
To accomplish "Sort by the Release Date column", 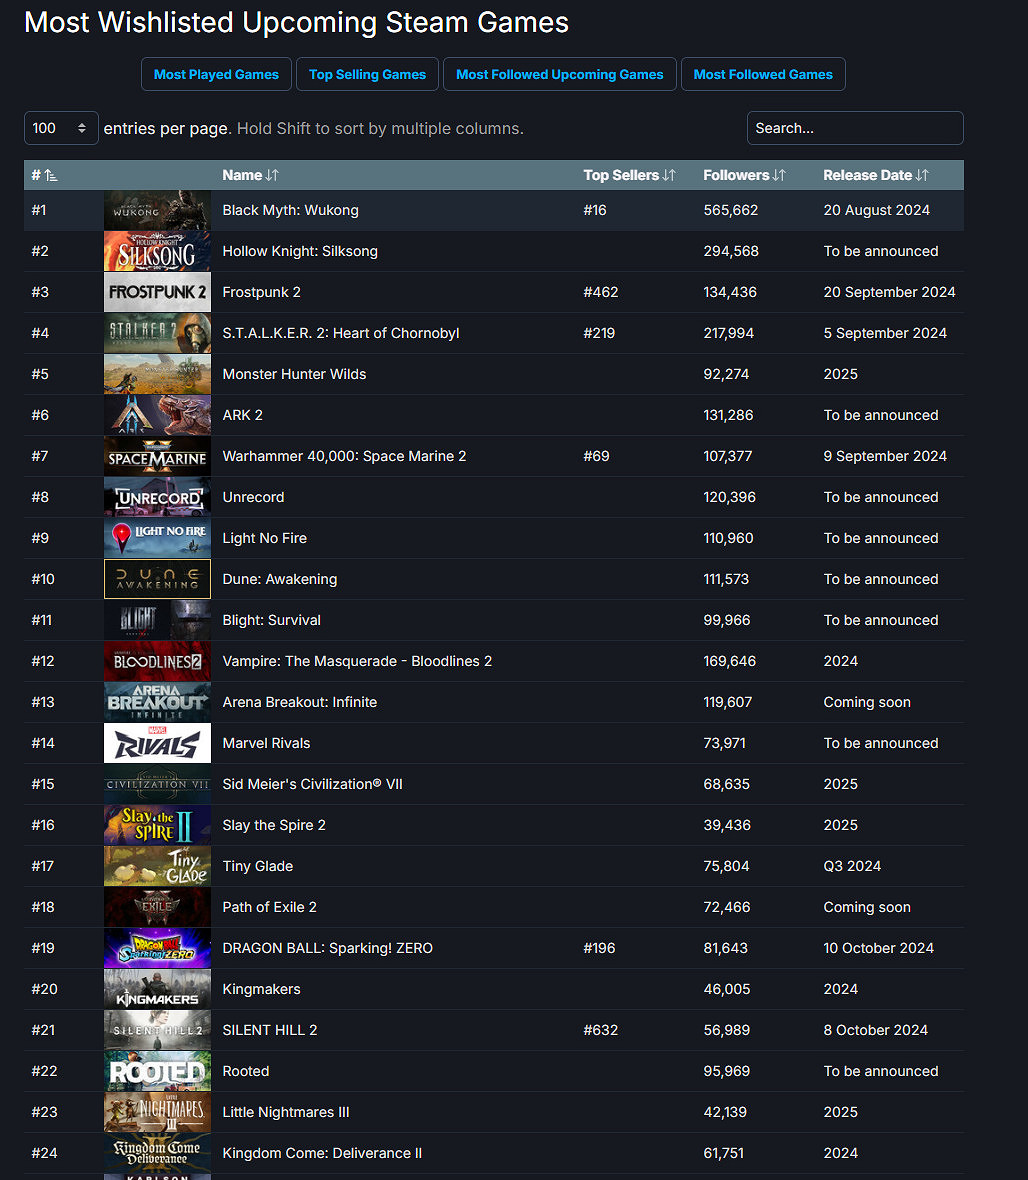I will pos(875,175).
